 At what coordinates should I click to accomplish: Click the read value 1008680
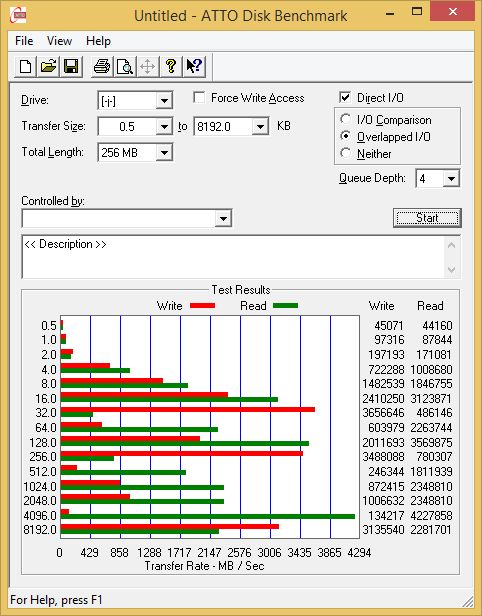click(431, 370)
